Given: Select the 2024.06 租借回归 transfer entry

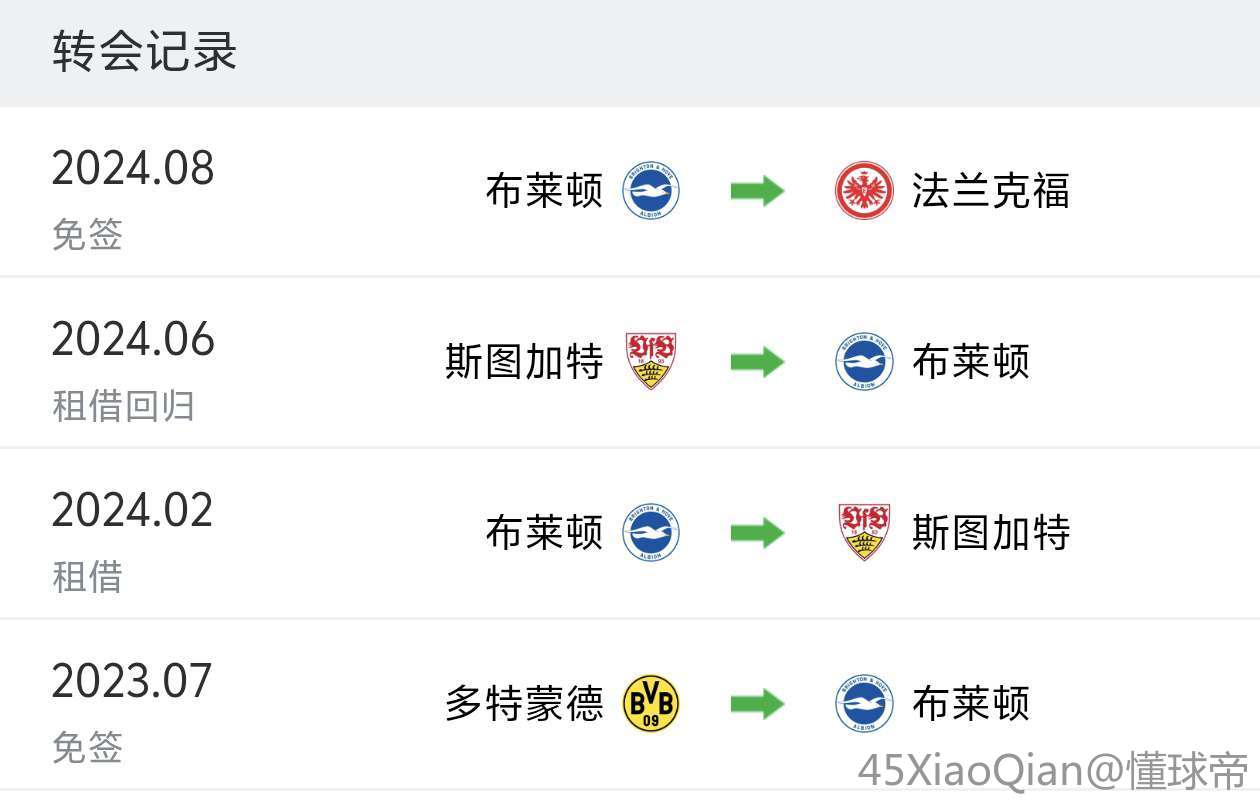Looking at the screenshot, I should [133, 365].
